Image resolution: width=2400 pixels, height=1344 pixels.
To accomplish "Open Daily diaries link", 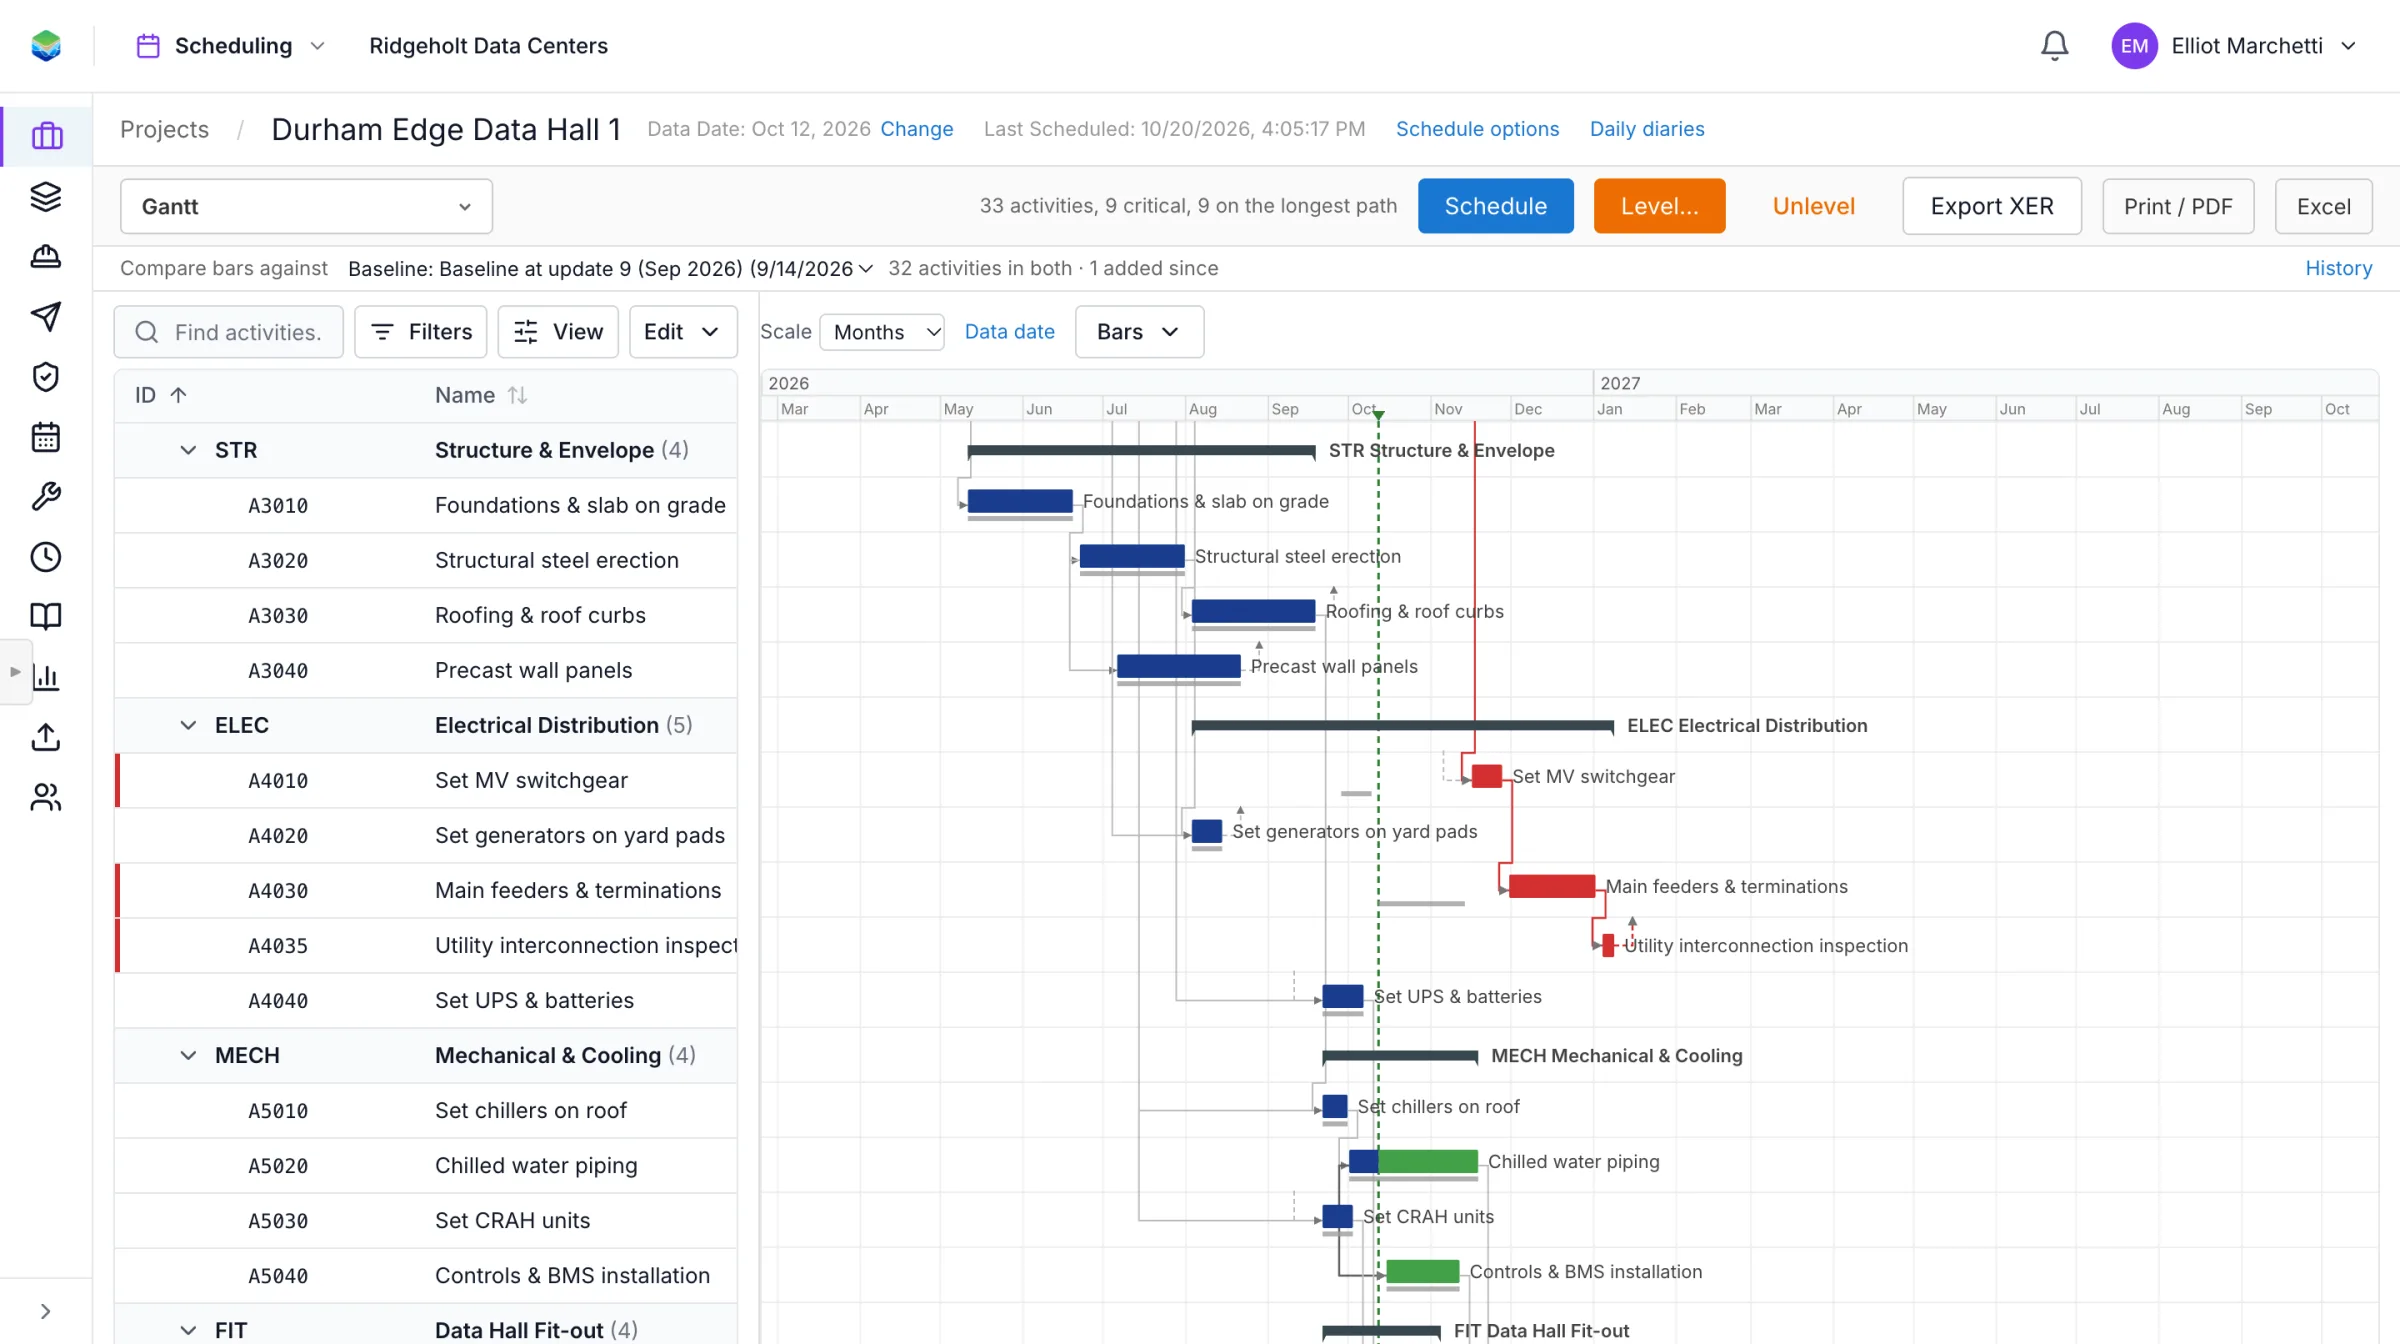I will click(1647, 129).
